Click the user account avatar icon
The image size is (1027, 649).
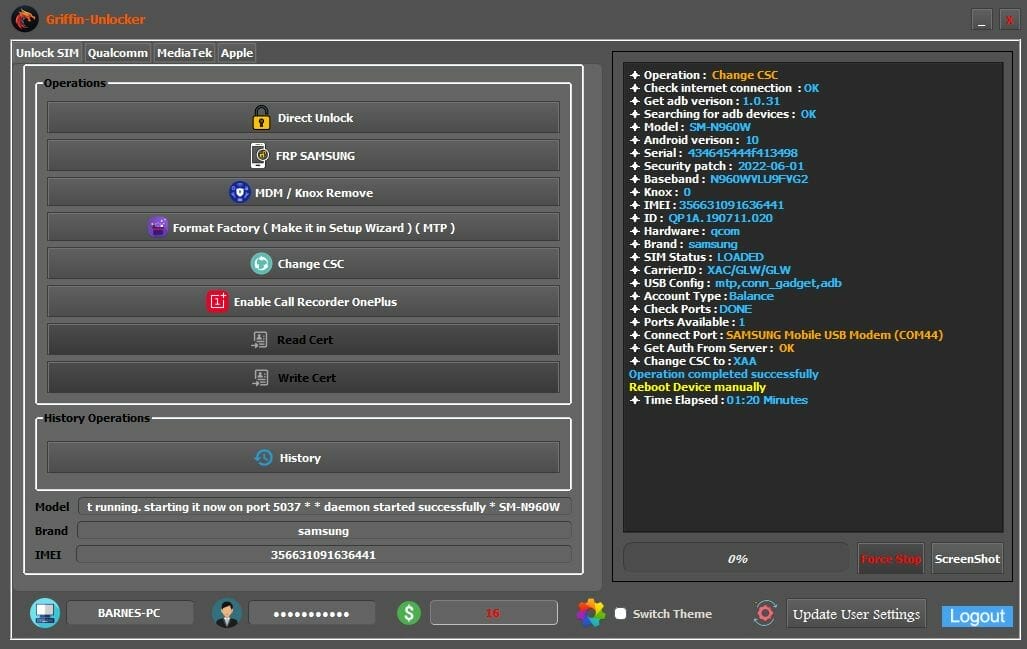click(226, 613)
